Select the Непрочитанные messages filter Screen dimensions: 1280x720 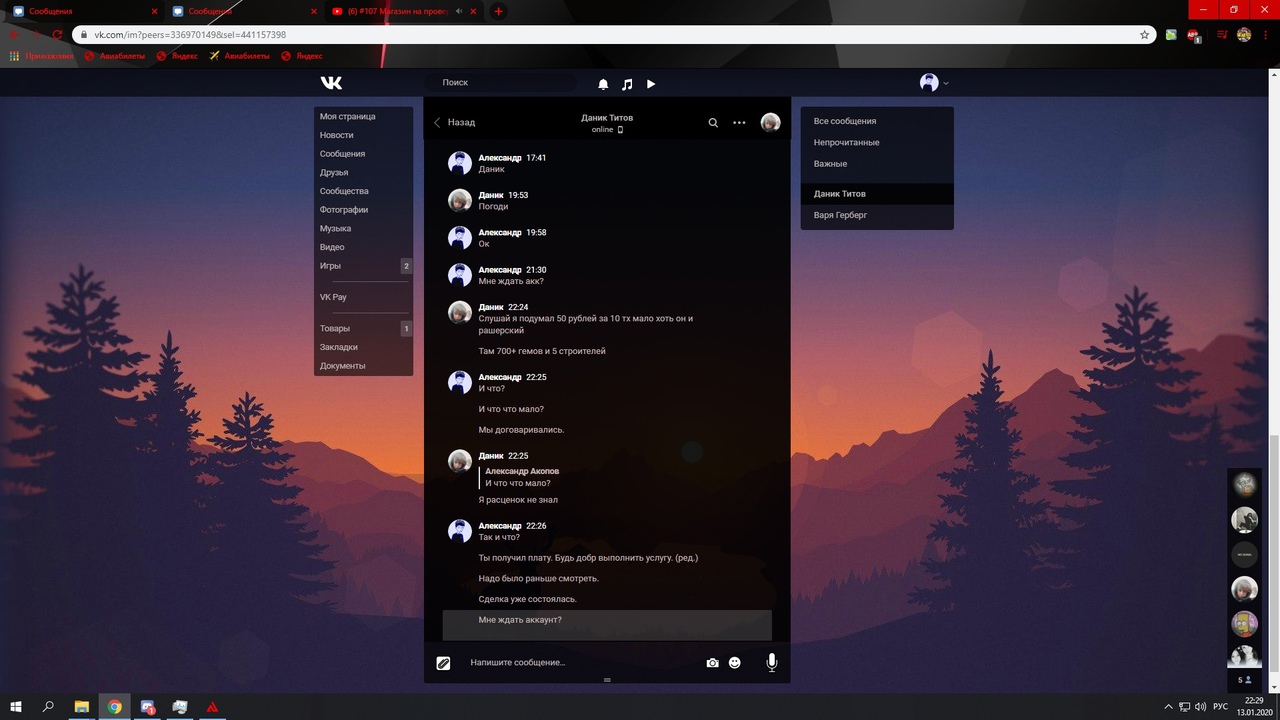coord(846,142)
